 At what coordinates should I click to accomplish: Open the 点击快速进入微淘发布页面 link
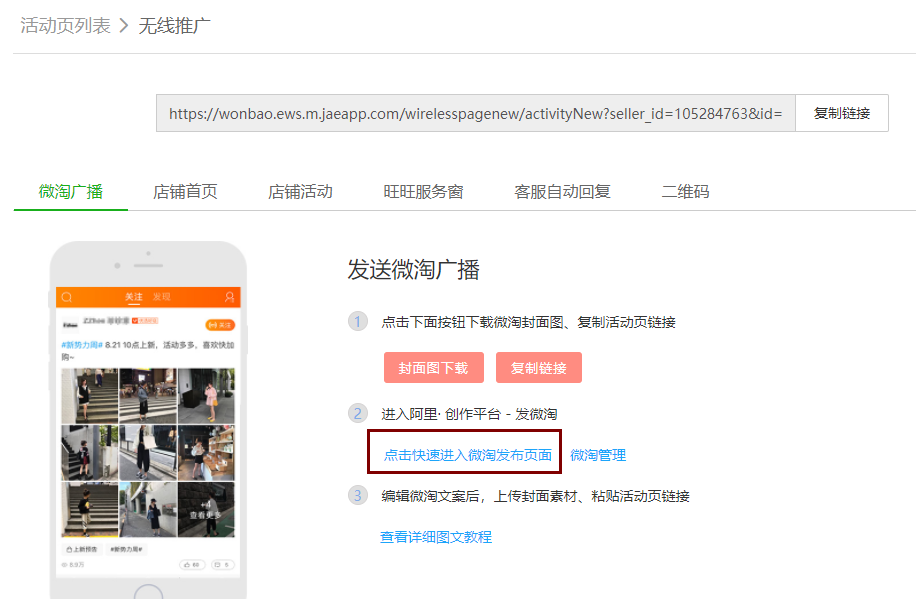click(467, 455)
